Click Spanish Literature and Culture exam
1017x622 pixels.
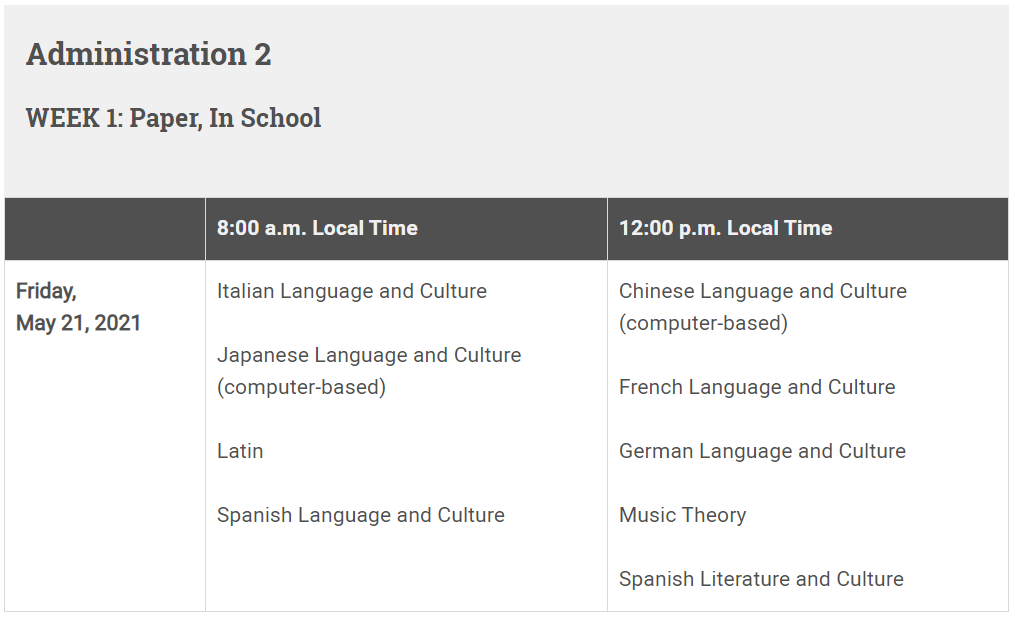[x=761, y=579]
